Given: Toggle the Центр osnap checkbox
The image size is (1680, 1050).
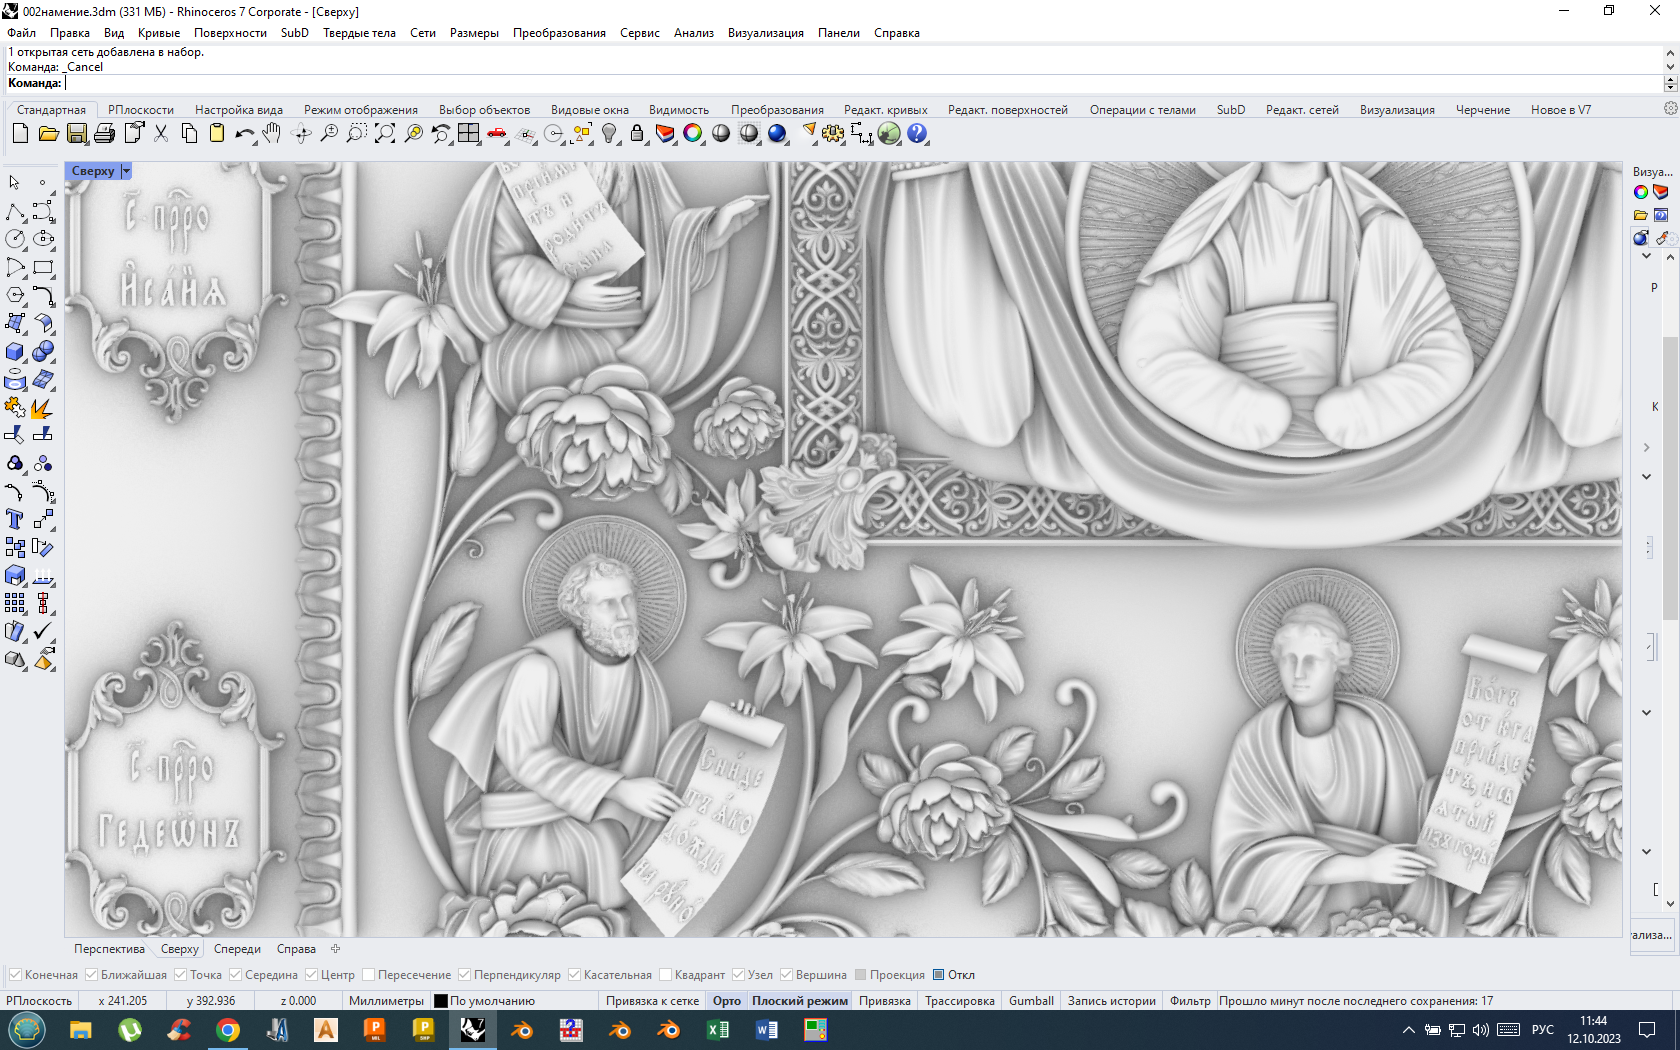Looking at the screenshot, I should tap(311, 975).
